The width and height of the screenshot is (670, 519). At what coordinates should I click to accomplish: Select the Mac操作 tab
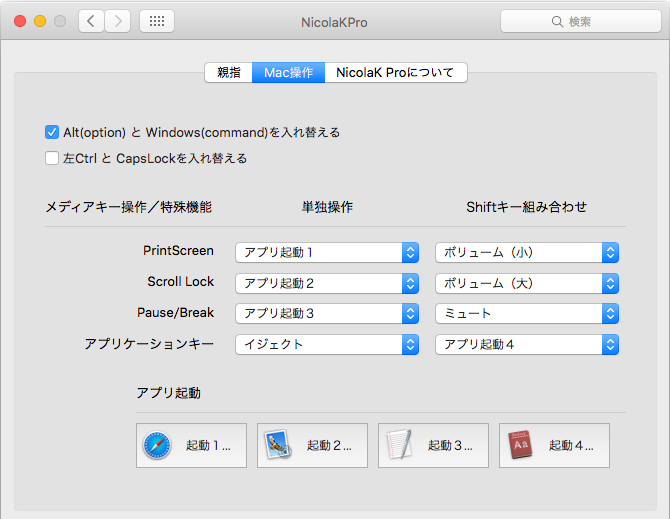(288, 72)
